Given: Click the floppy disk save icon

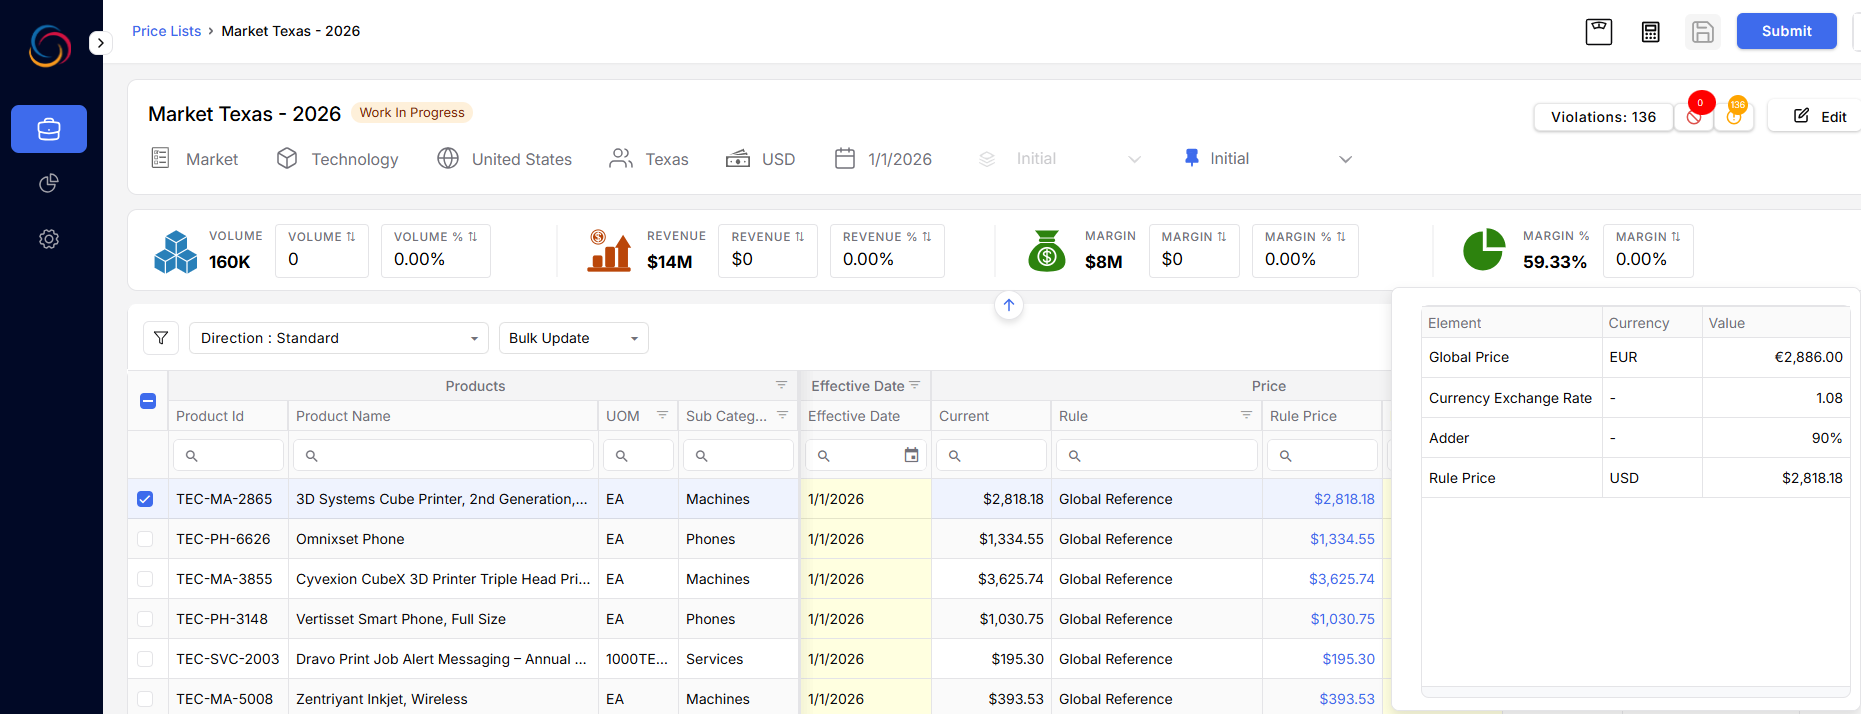Looking at the screenshot, I should (1703, 32).
